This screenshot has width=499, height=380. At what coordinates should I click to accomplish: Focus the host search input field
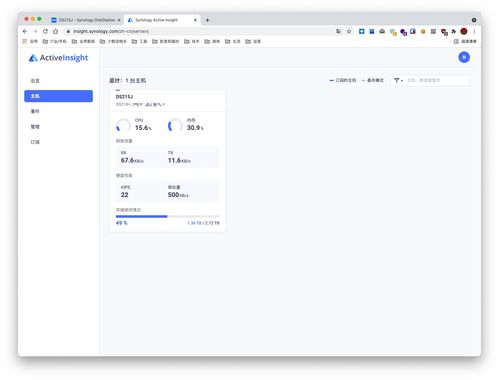click(x=437, y=80)
